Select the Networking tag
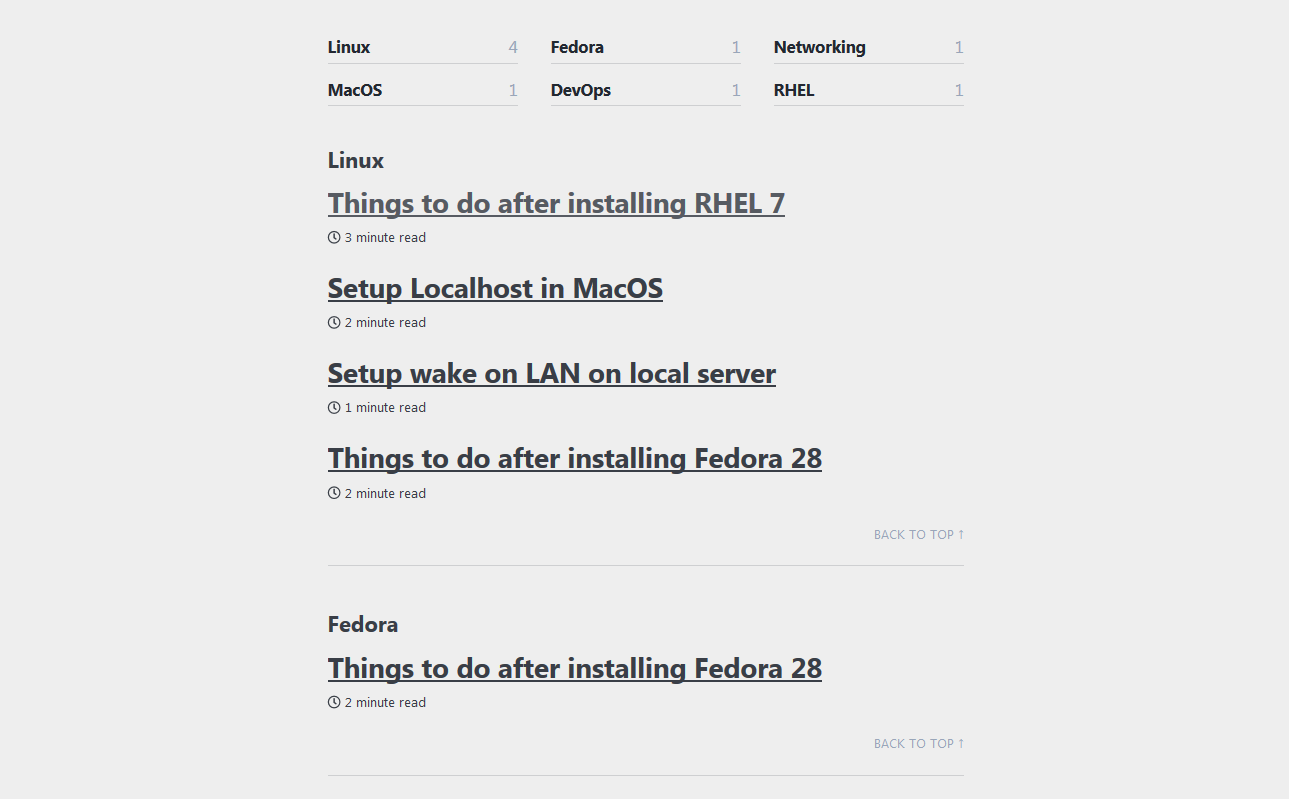1289x799 pixels. [819, 47]
